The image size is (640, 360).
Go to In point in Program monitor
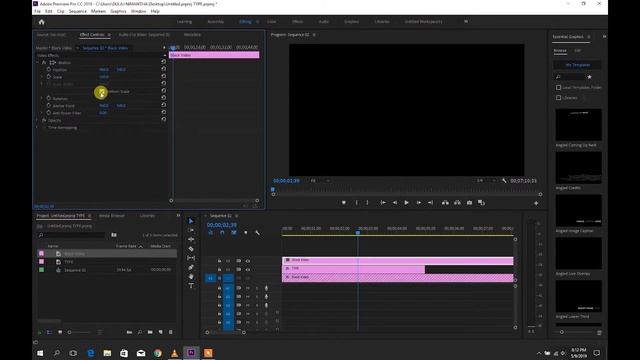tap(383, 202)
